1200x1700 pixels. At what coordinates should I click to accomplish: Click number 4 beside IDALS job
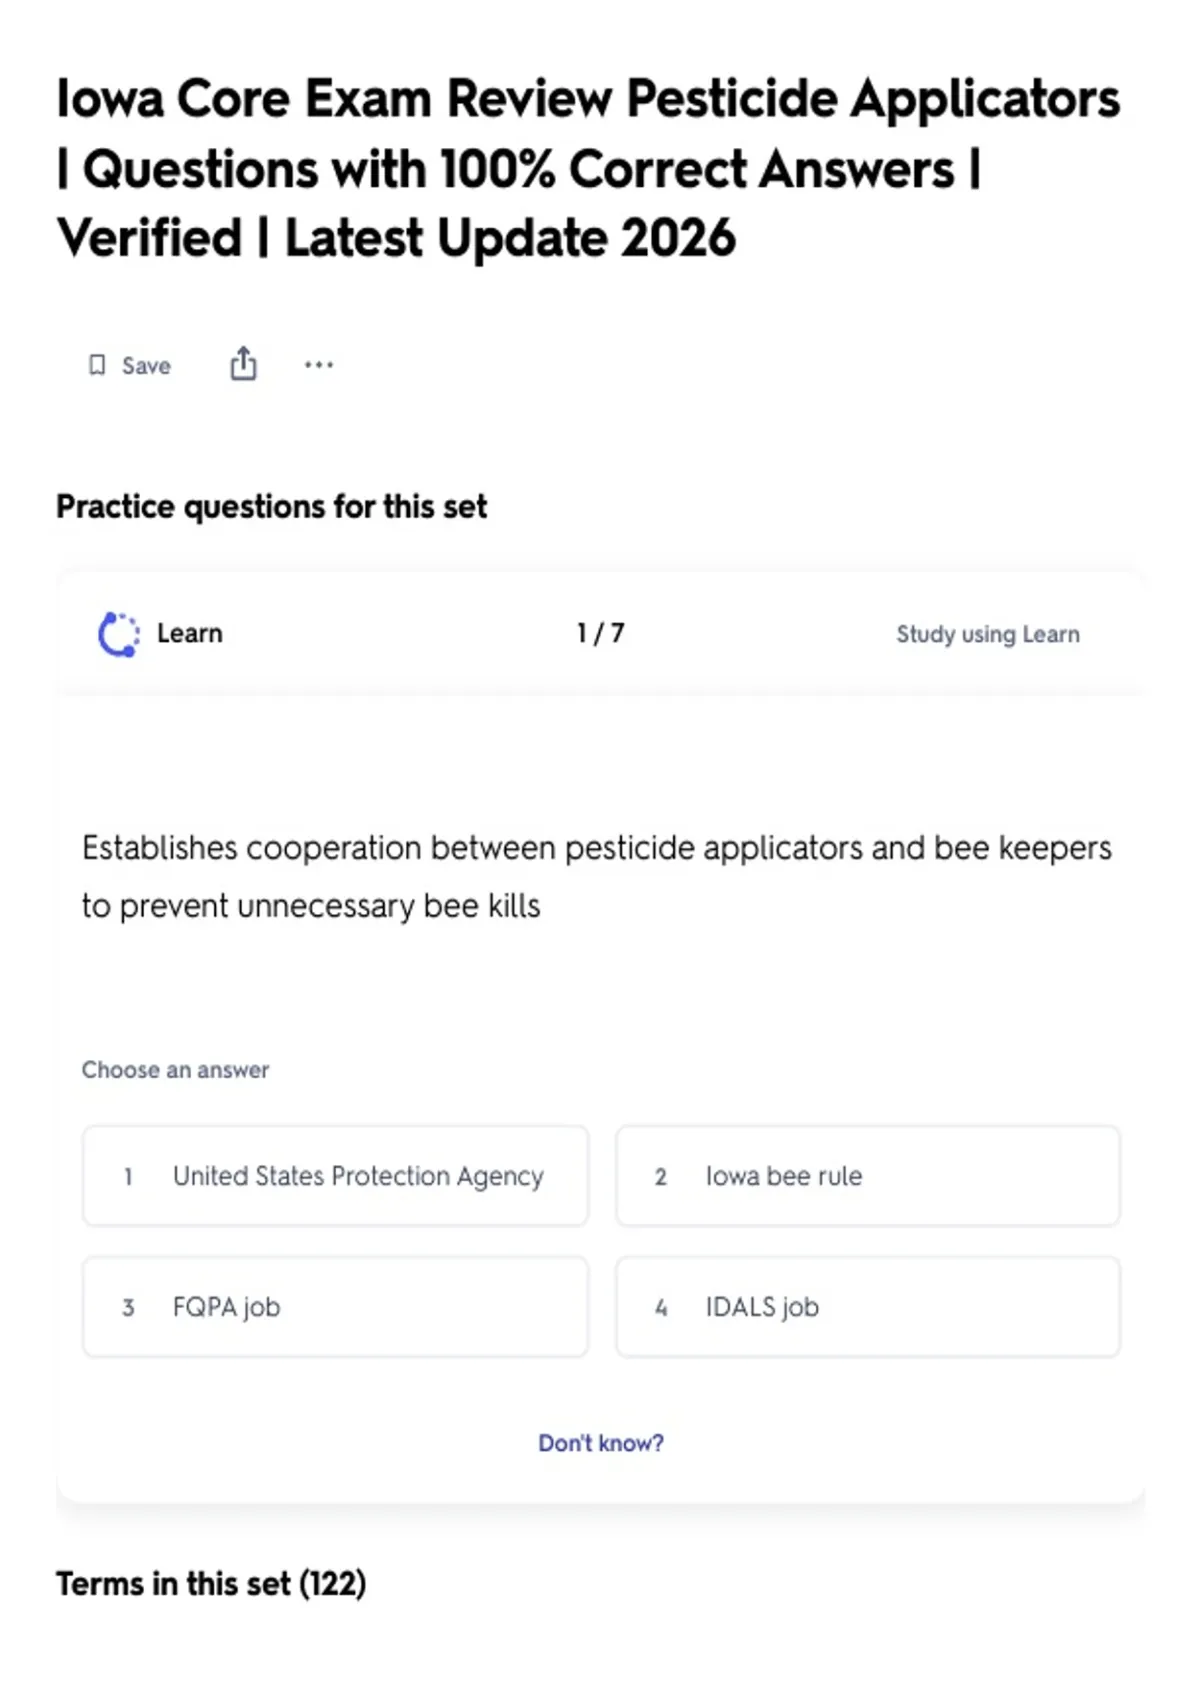tap(661, 1308)
